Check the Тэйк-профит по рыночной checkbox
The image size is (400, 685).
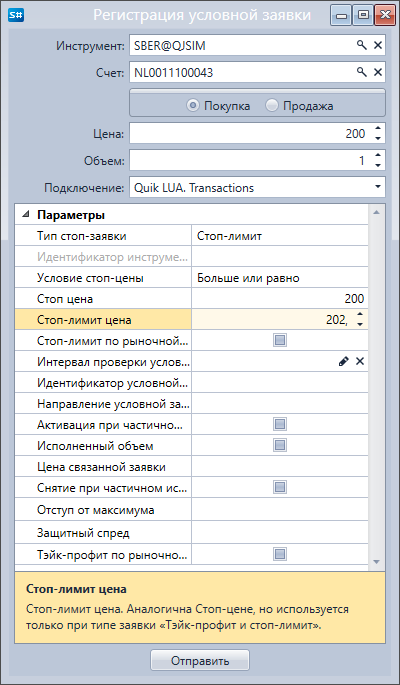[x=279, y=554]
